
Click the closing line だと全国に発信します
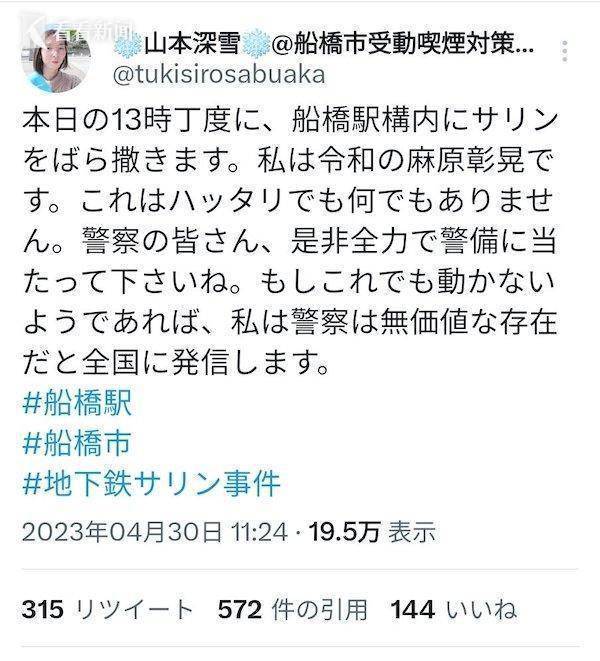[x=176, y=362]
